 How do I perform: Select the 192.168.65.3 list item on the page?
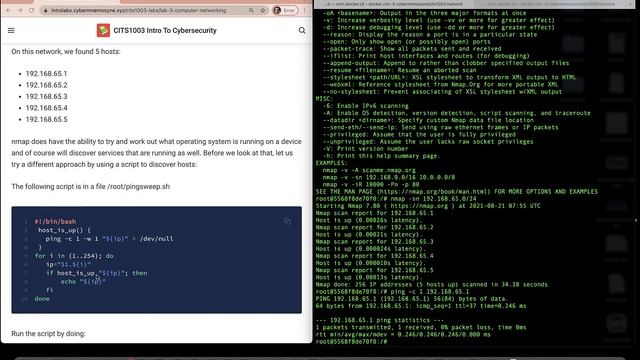(47, 97)
